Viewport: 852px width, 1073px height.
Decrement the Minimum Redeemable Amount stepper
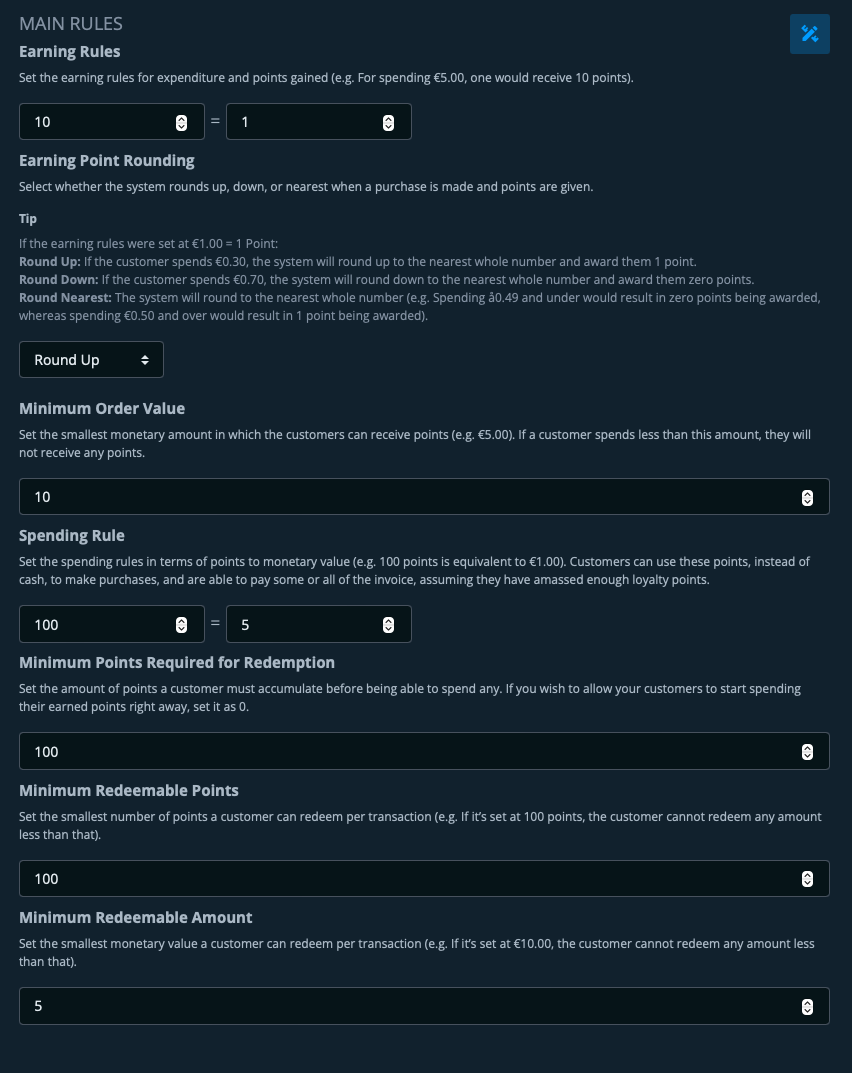pos(807,1011)
